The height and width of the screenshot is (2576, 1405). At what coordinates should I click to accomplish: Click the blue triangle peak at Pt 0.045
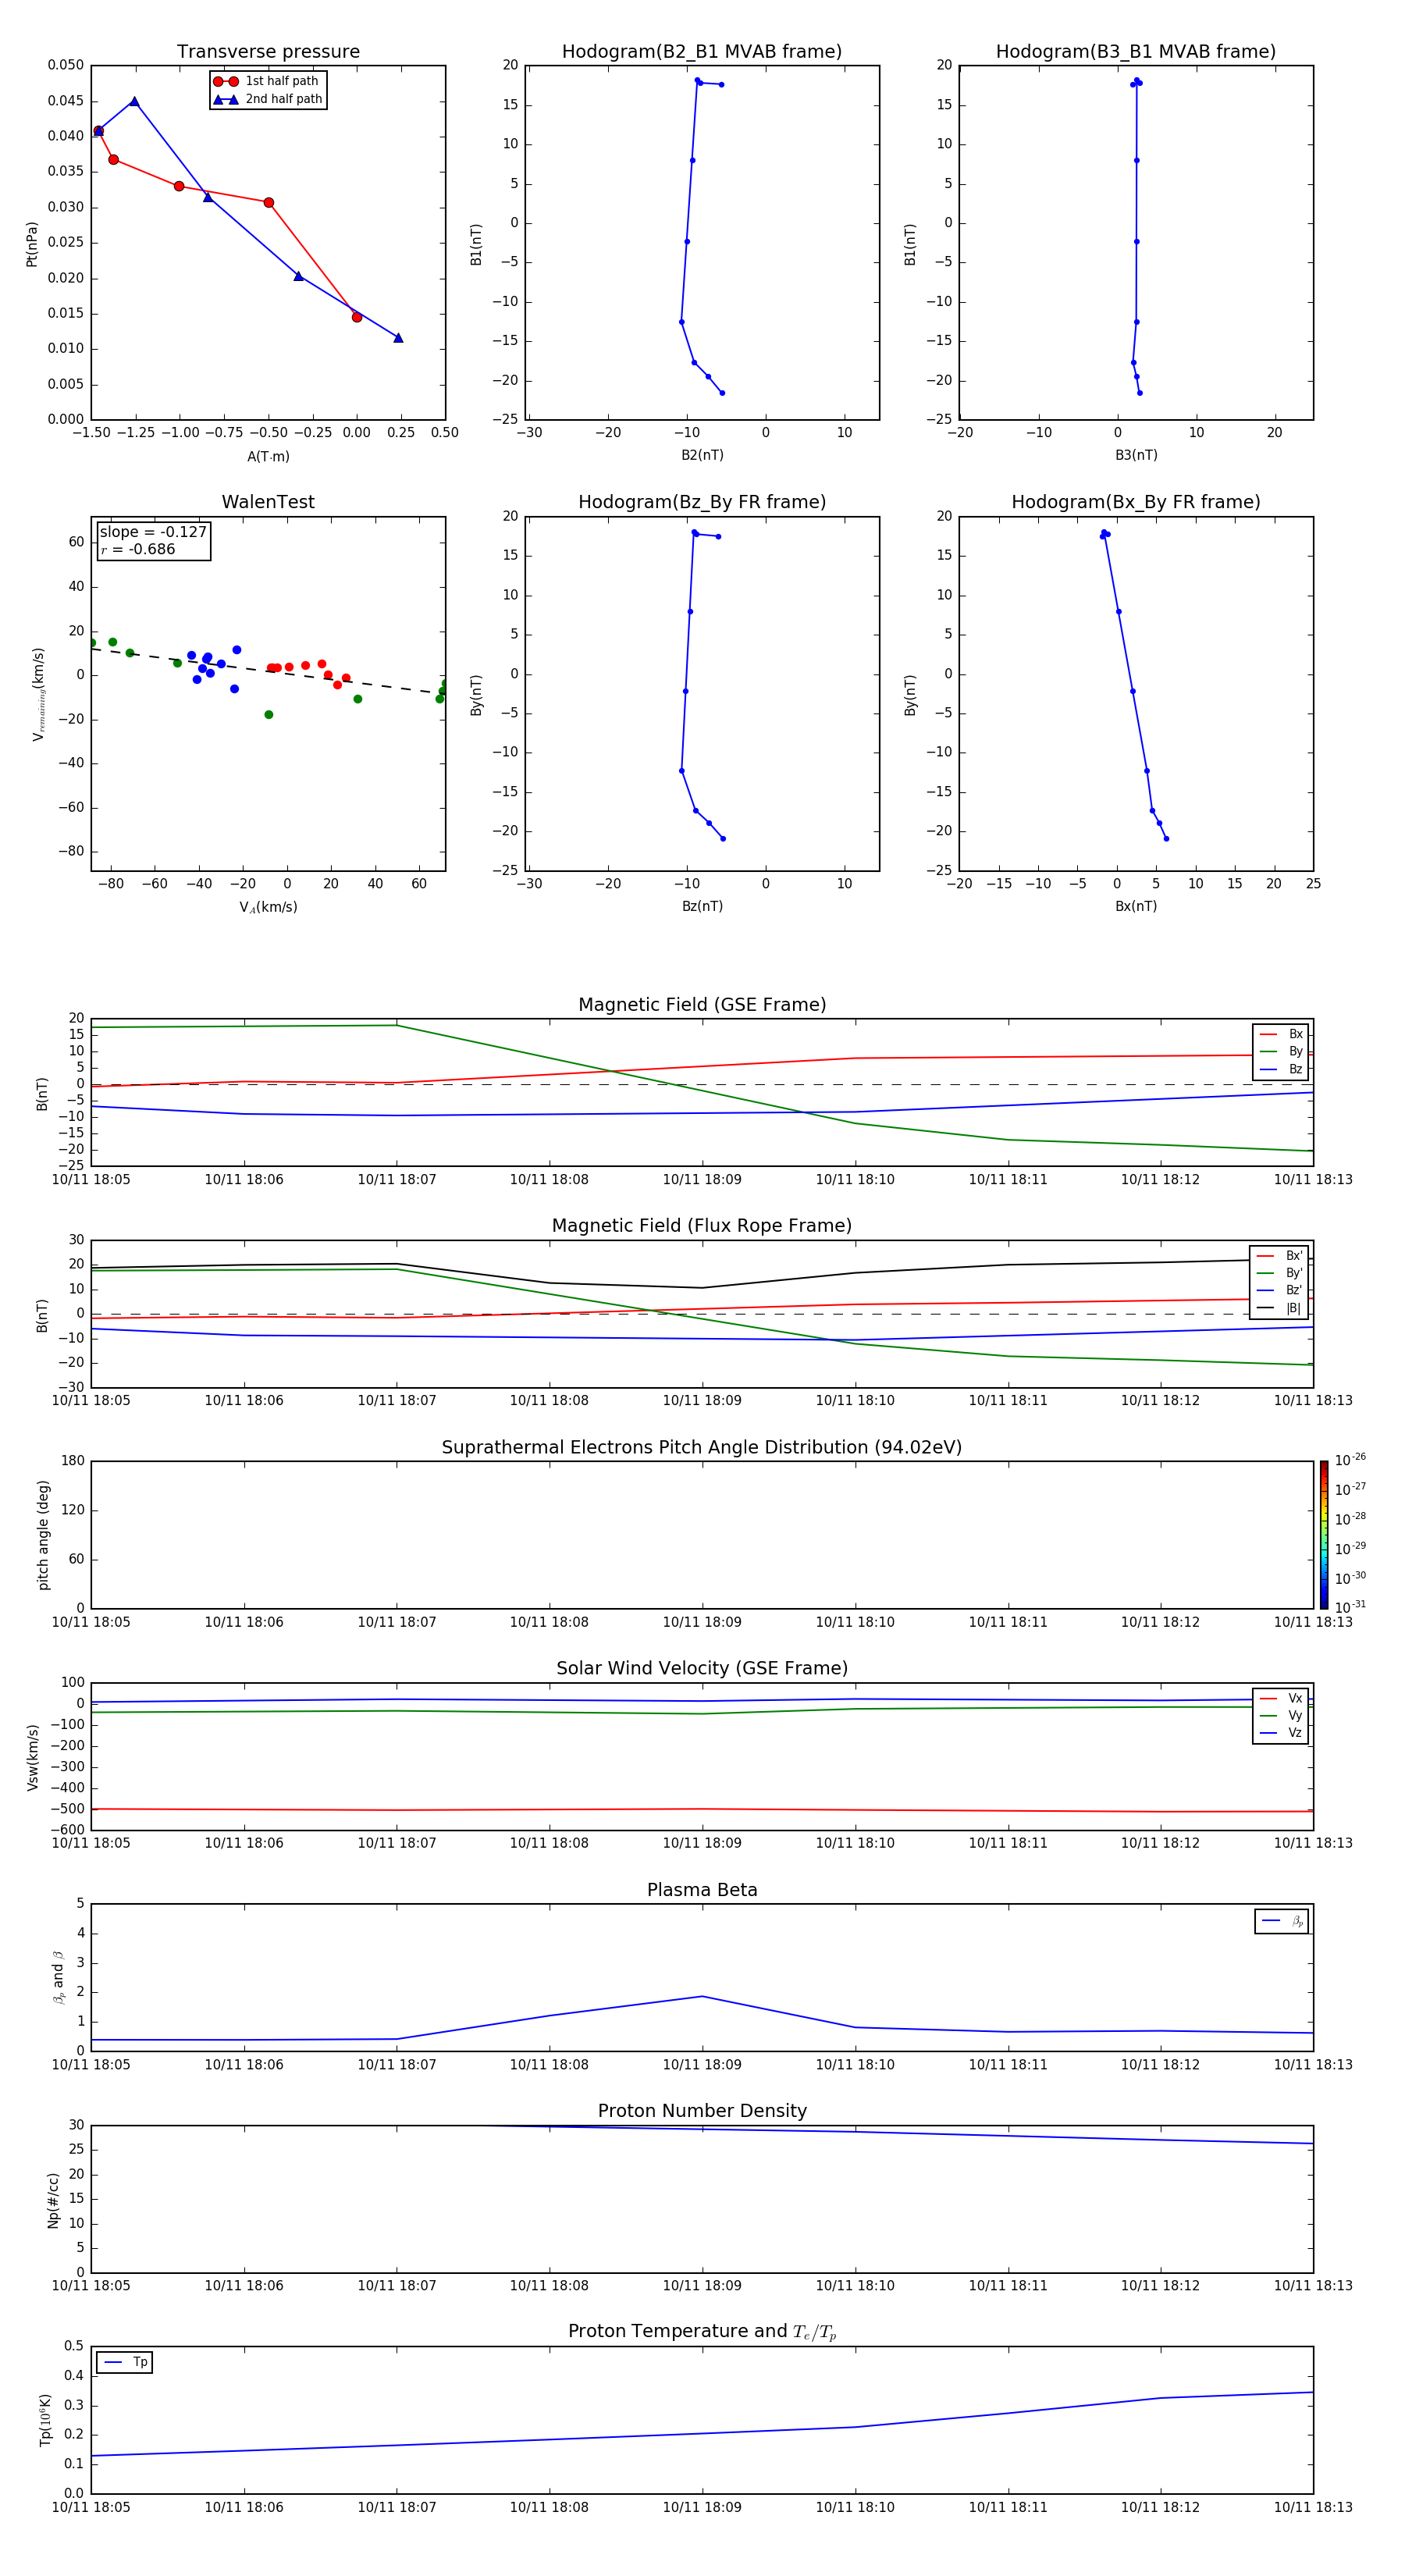134,101
